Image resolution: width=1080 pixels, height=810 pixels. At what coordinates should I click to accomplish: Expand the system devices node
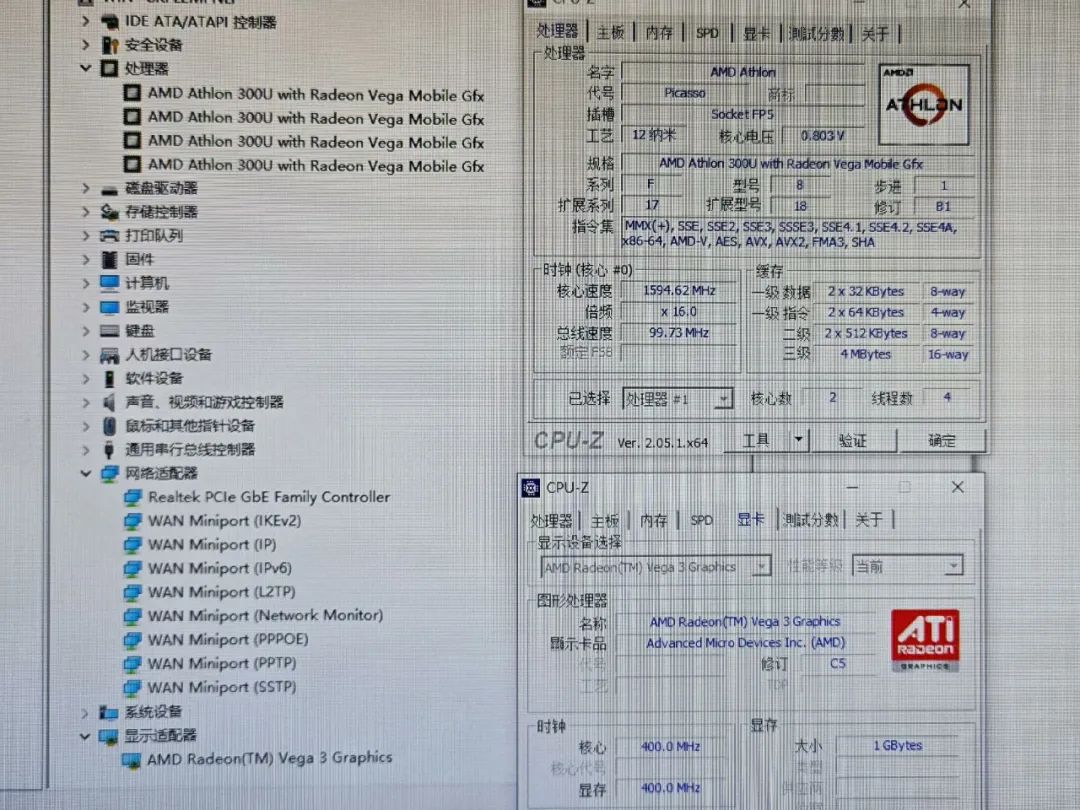tap(85, 712)
